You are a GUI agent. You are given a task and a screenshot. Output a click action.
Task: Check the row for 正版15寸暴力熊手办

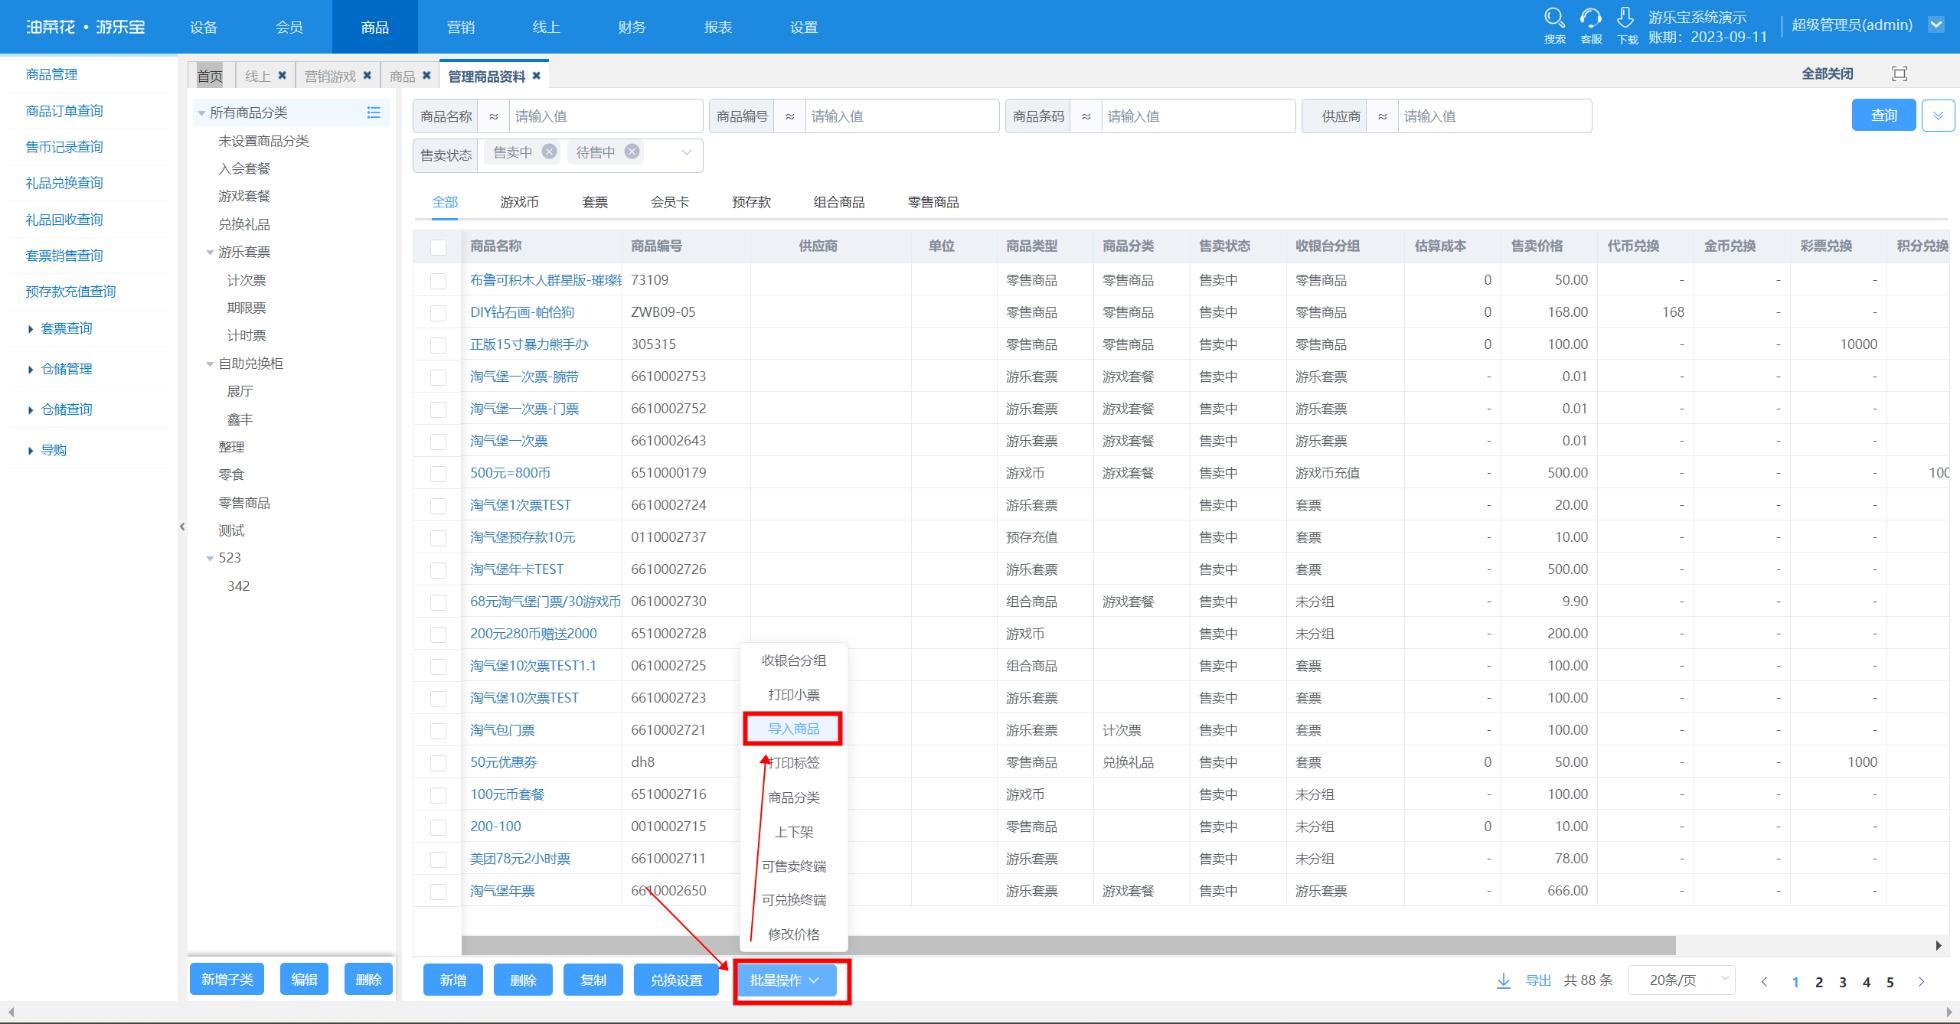pos(438,345)
